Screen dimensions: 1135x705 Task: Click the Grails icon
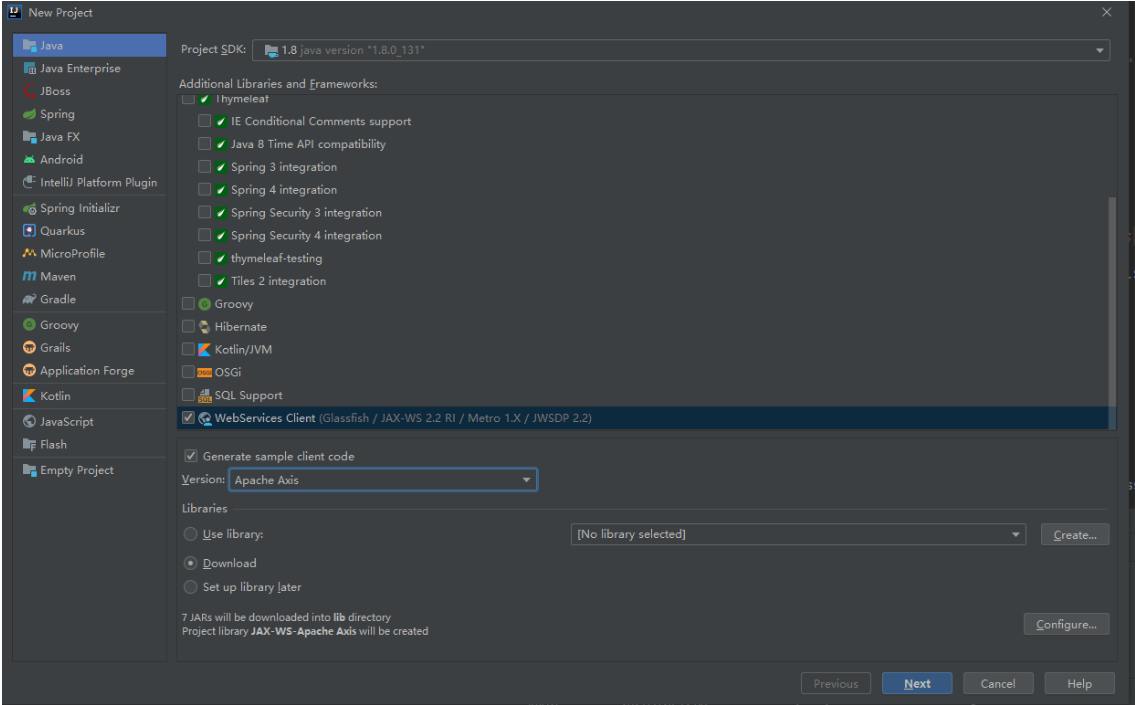[x=29, y=347]
